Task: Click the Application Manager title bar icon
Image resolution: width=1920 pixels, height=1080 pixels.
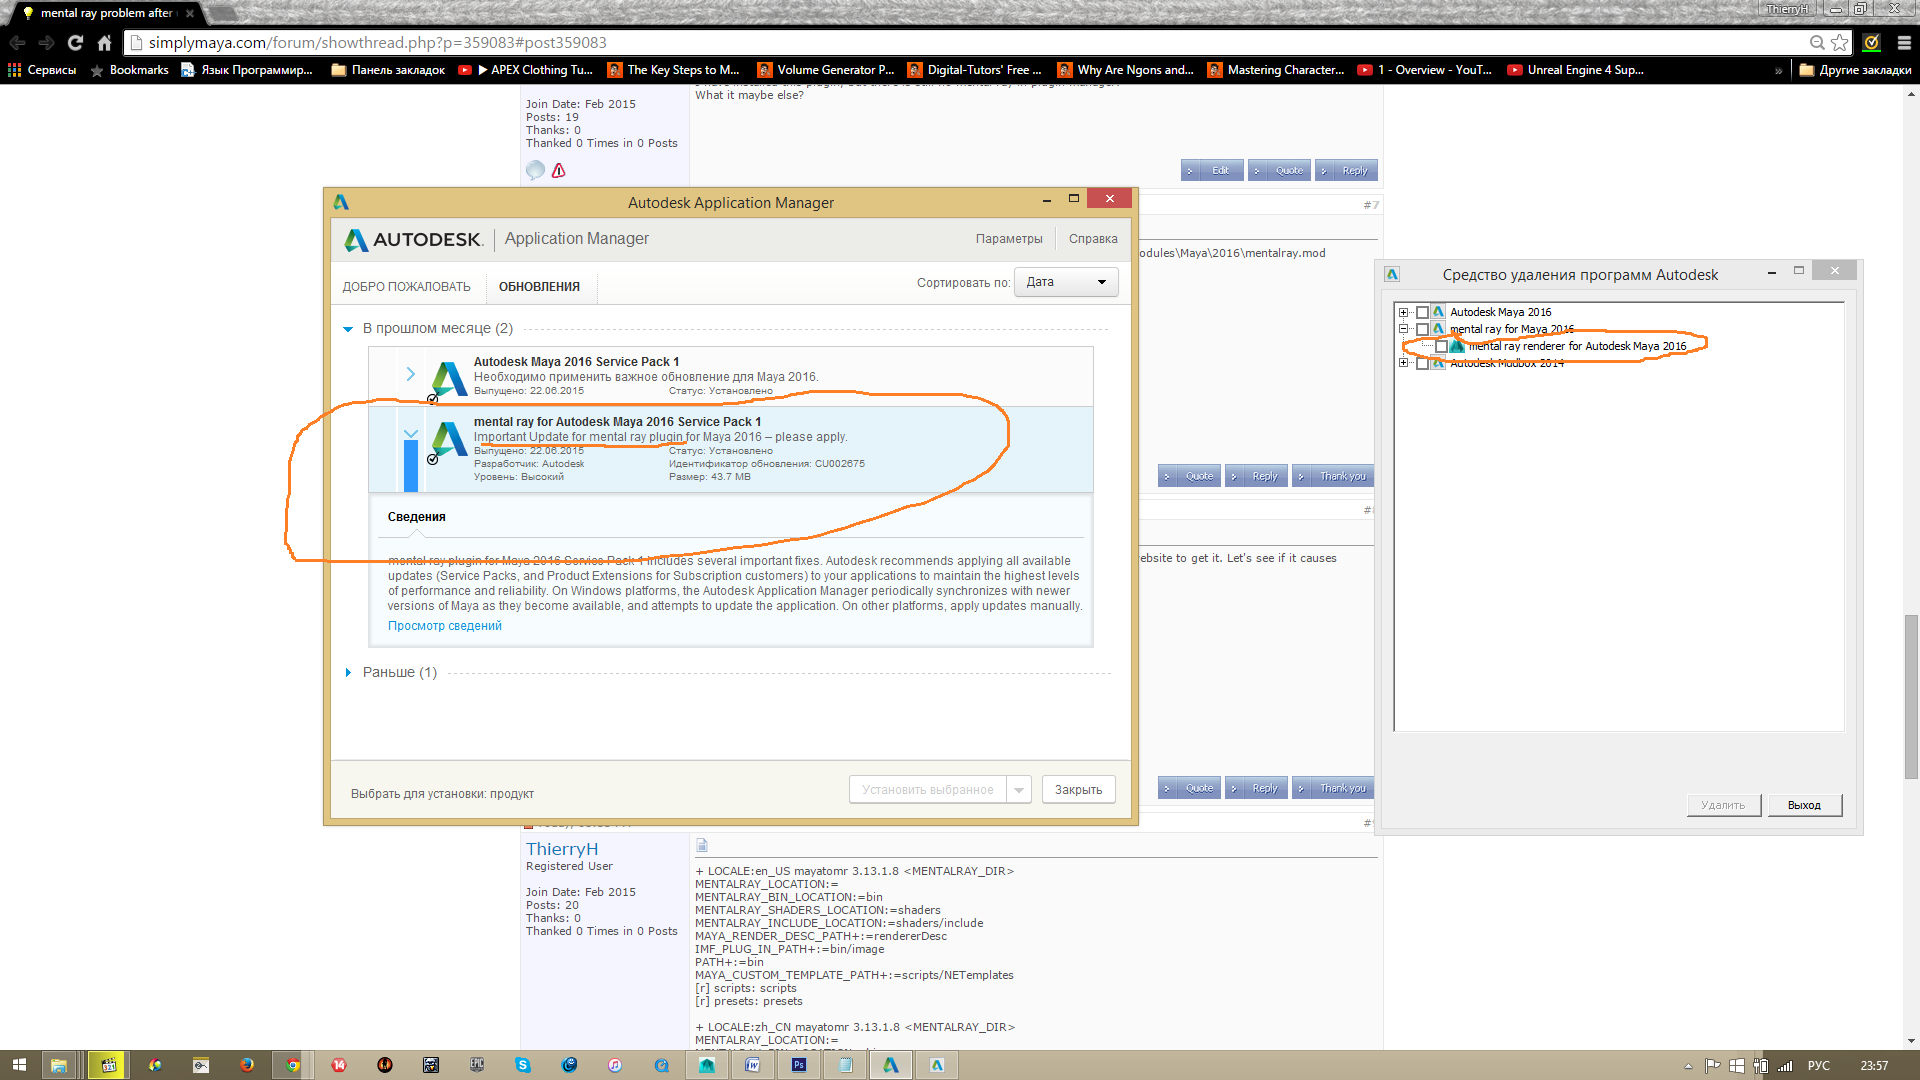Action: 341,202
